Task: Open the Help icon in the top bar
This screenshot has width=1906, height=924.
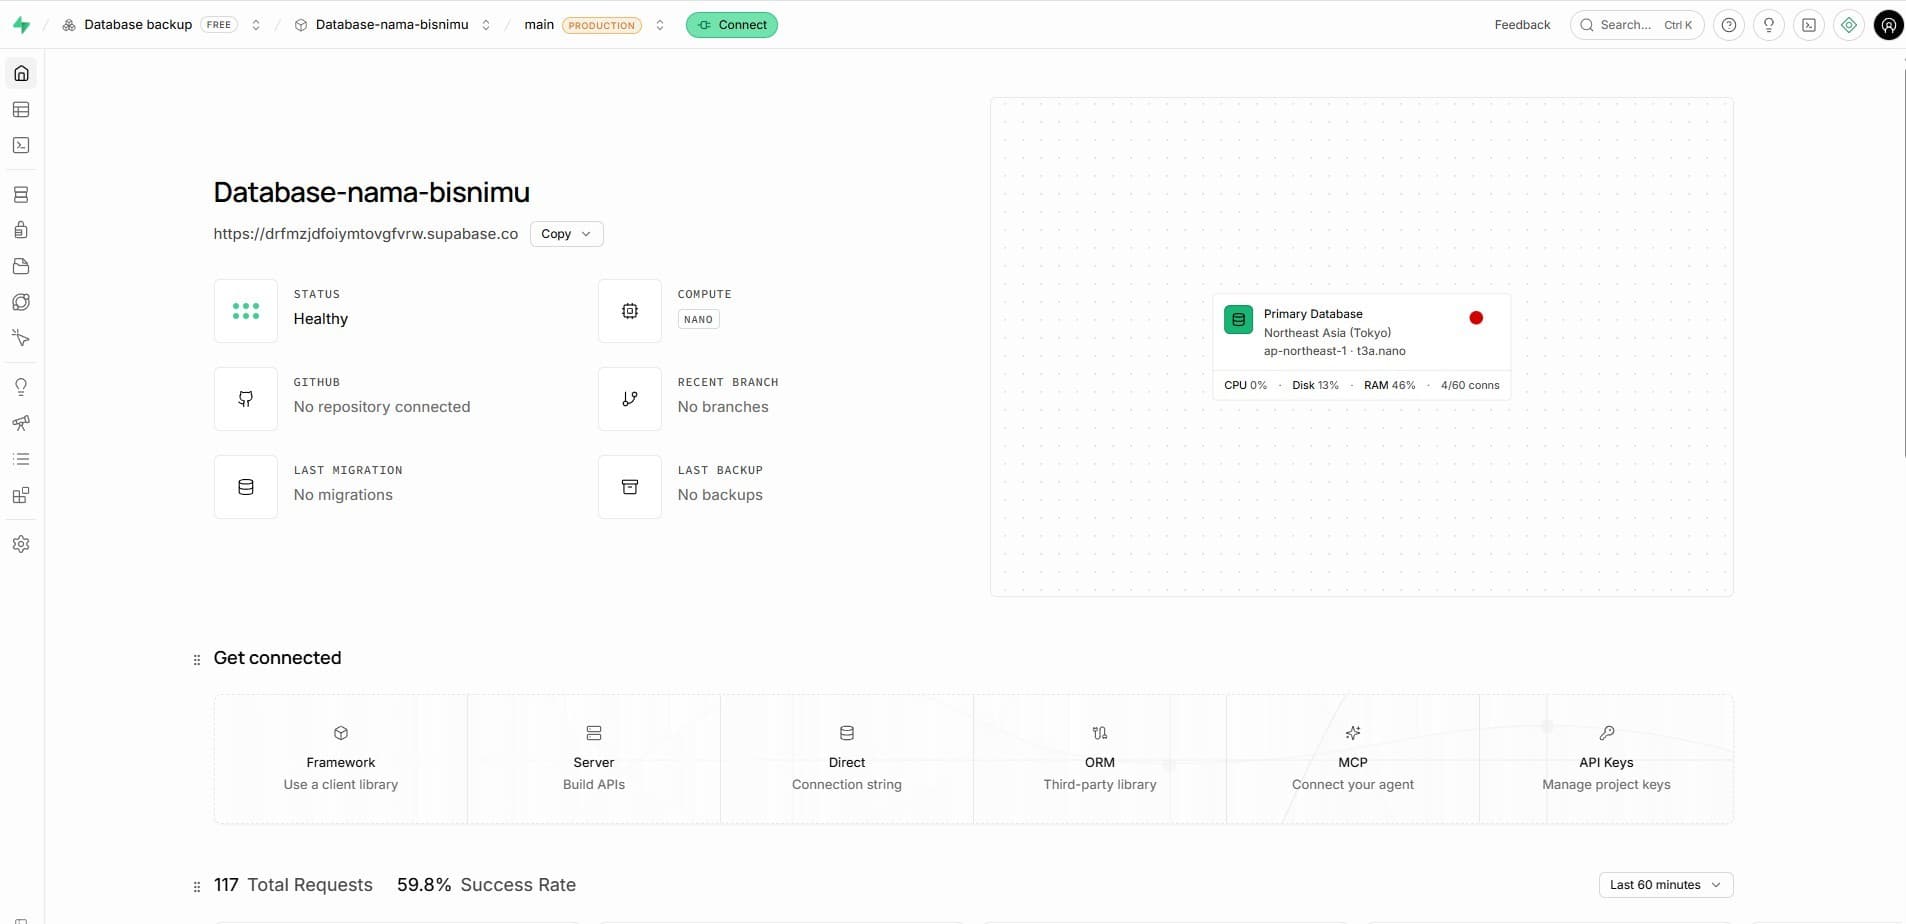Action: 1729,25
